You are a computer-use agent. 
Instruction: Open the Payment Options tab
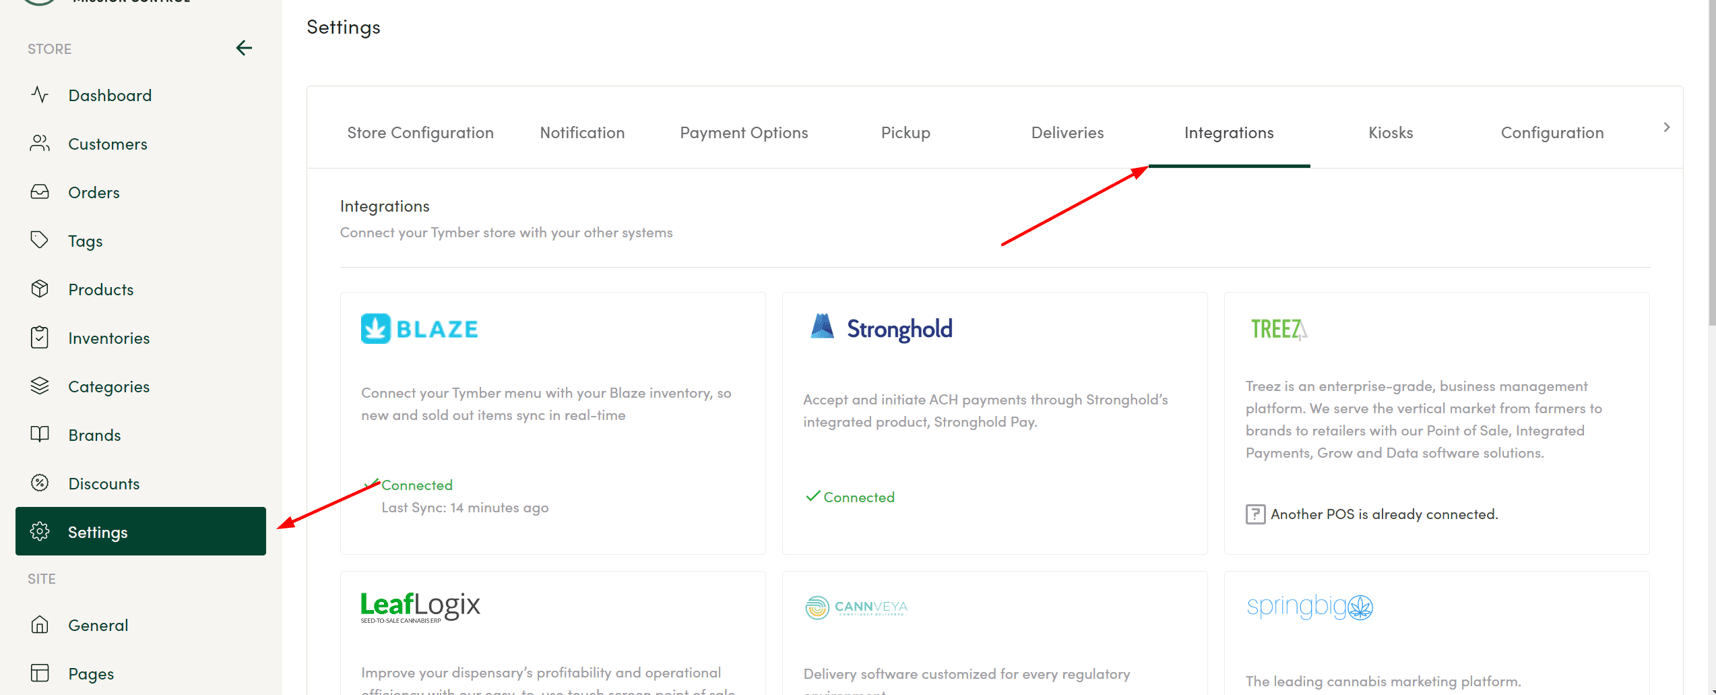point(744,132)
